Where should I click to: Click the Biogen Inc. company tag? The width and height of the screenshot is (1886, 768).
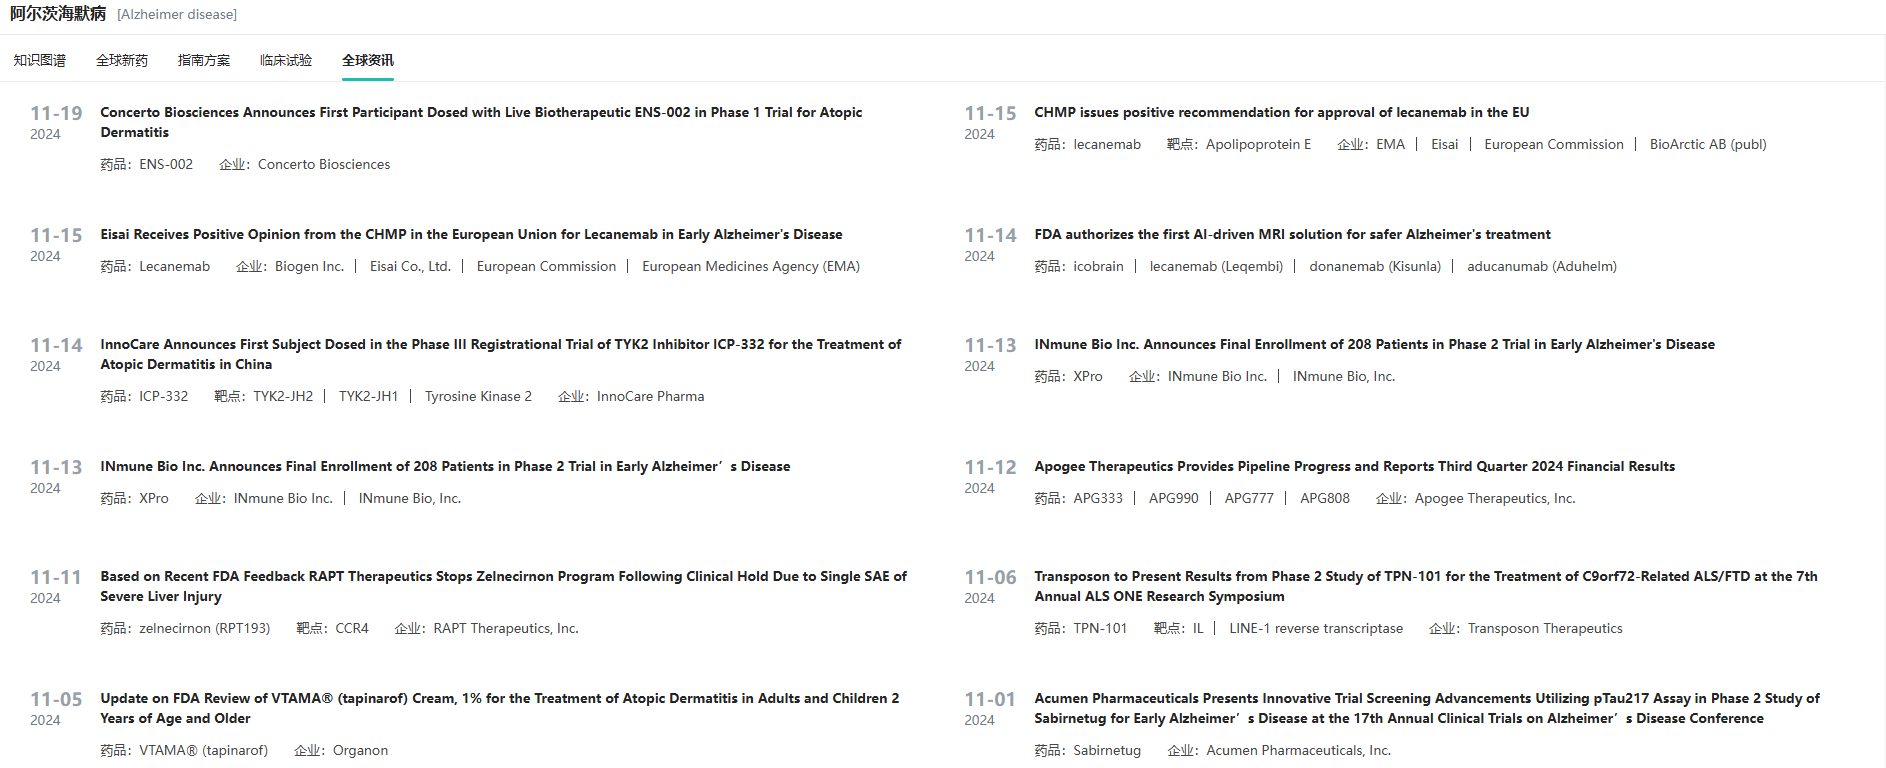pyautogui.click(x=309, y=267)
